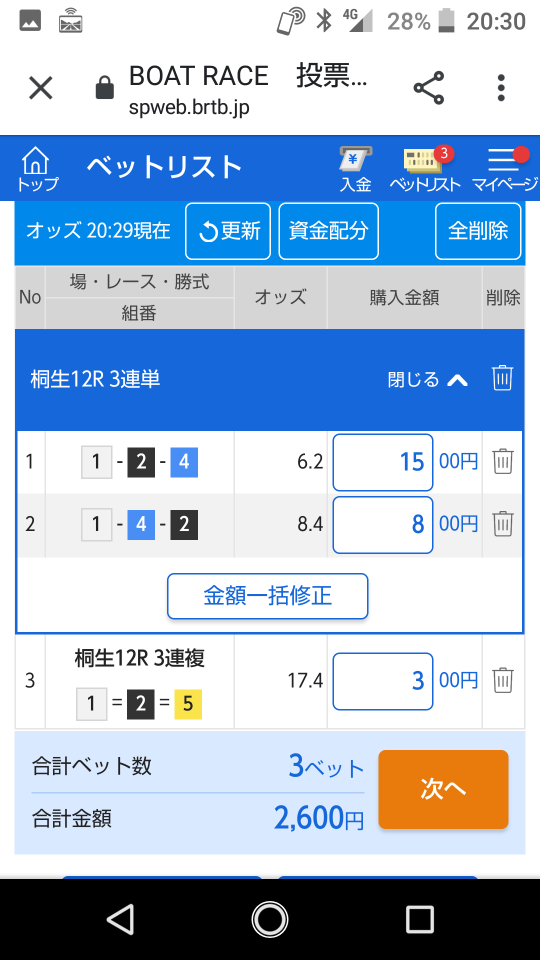
Task: Proceed with the orange 次へ button
Action: [443, 789]
